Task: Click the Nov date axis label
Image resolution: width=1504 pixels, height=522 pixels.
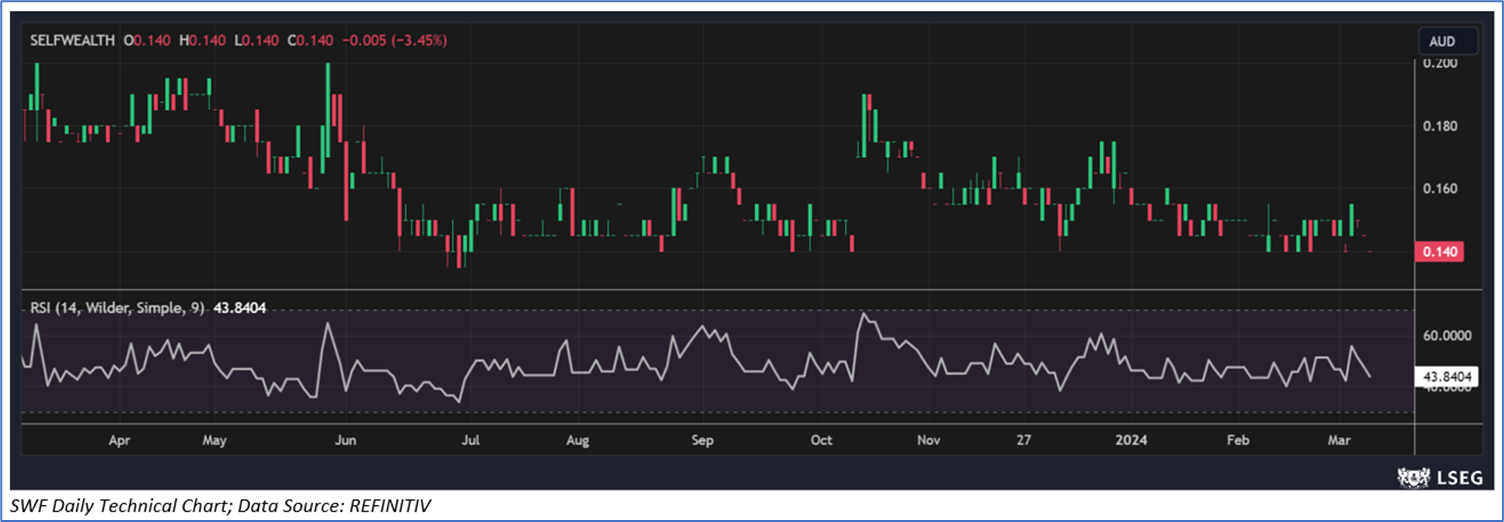Action: [929, 440]
